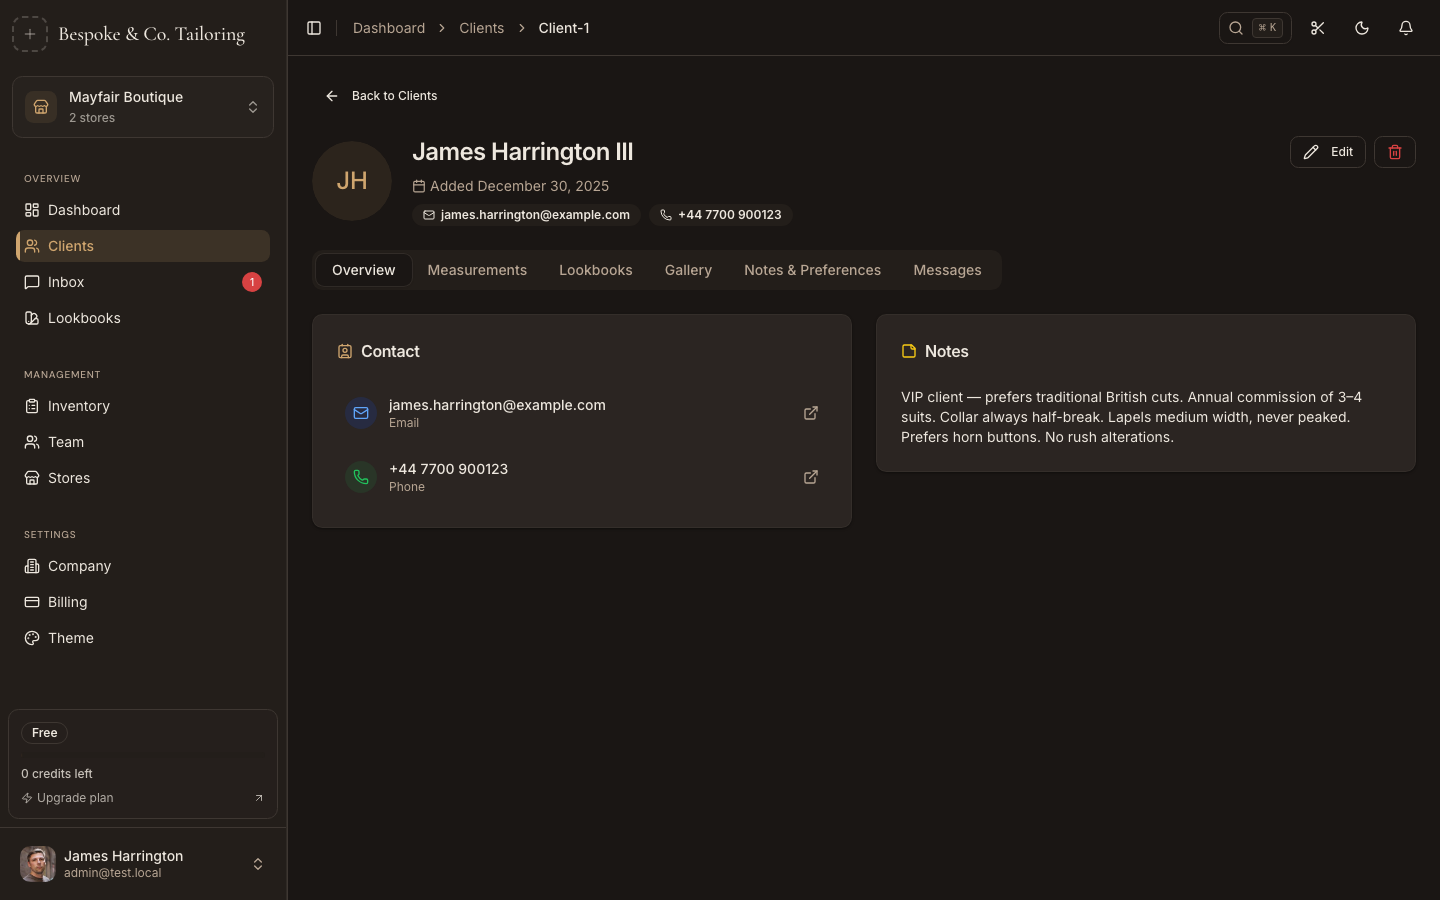Click the Upgrade plan control

(75, 798)
